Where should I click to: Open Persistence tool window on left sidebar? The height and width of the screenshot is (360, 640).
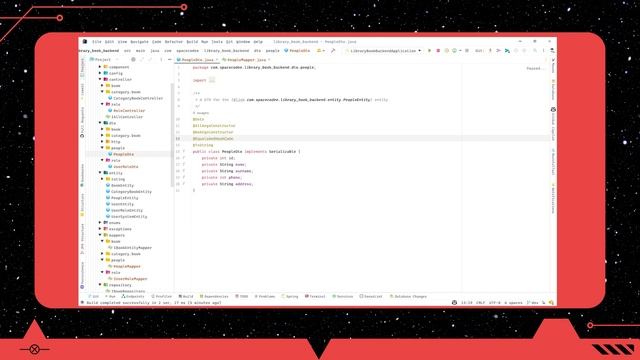coord(82,275)
